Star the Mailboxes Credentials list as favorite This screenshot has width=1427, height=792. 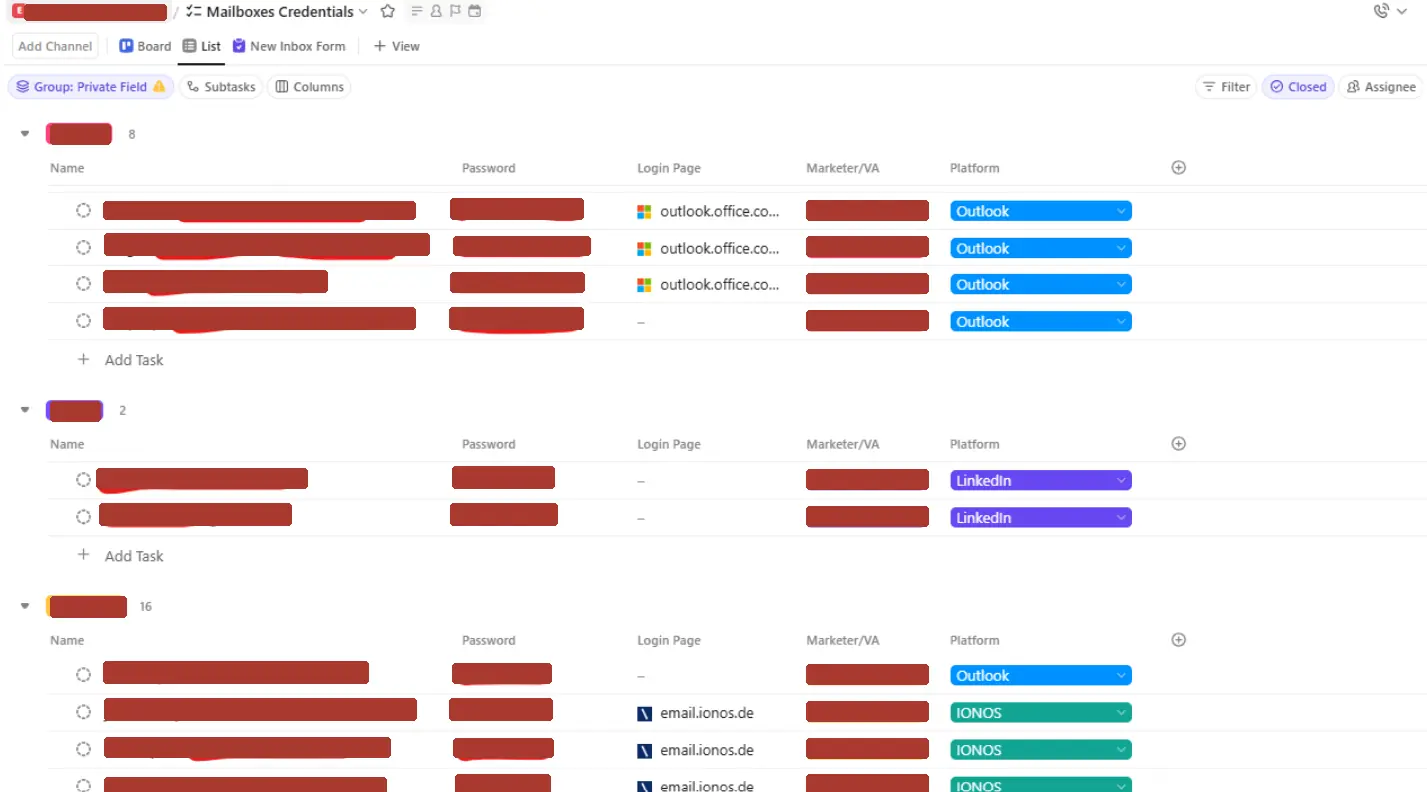click(388, 11)
